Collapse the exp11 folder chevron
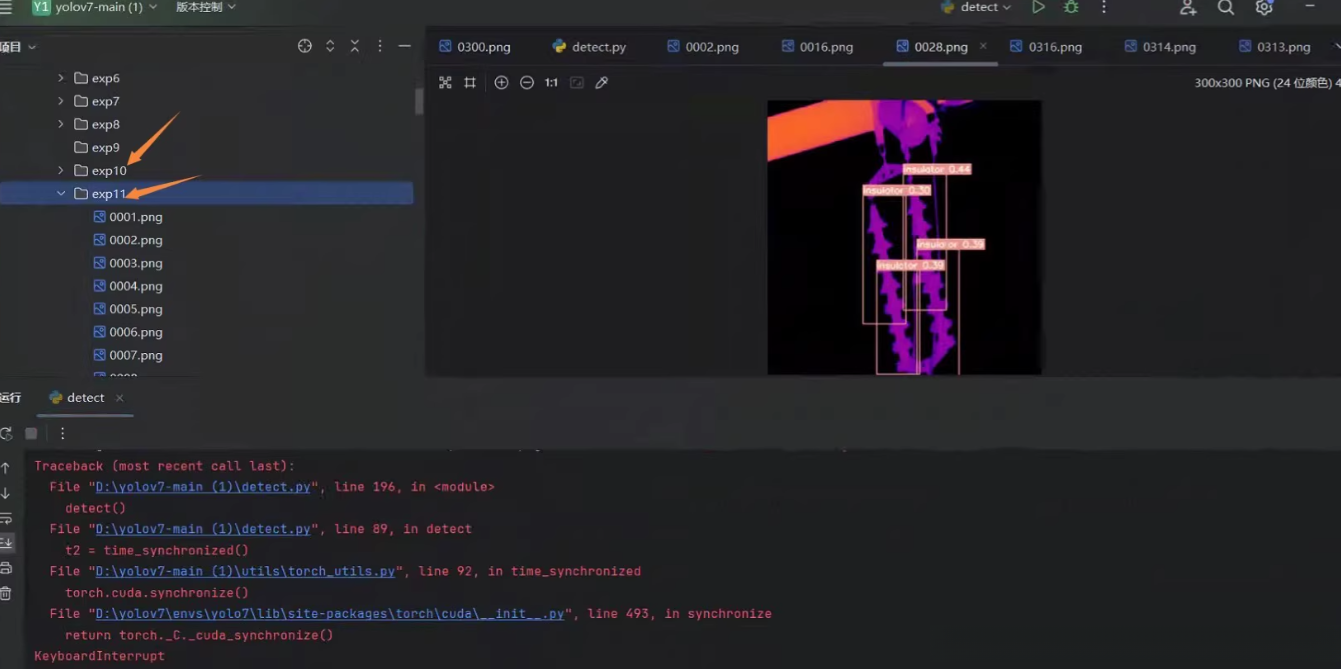1341x669 pixels. pyautogui.click(x=61, y=193)
